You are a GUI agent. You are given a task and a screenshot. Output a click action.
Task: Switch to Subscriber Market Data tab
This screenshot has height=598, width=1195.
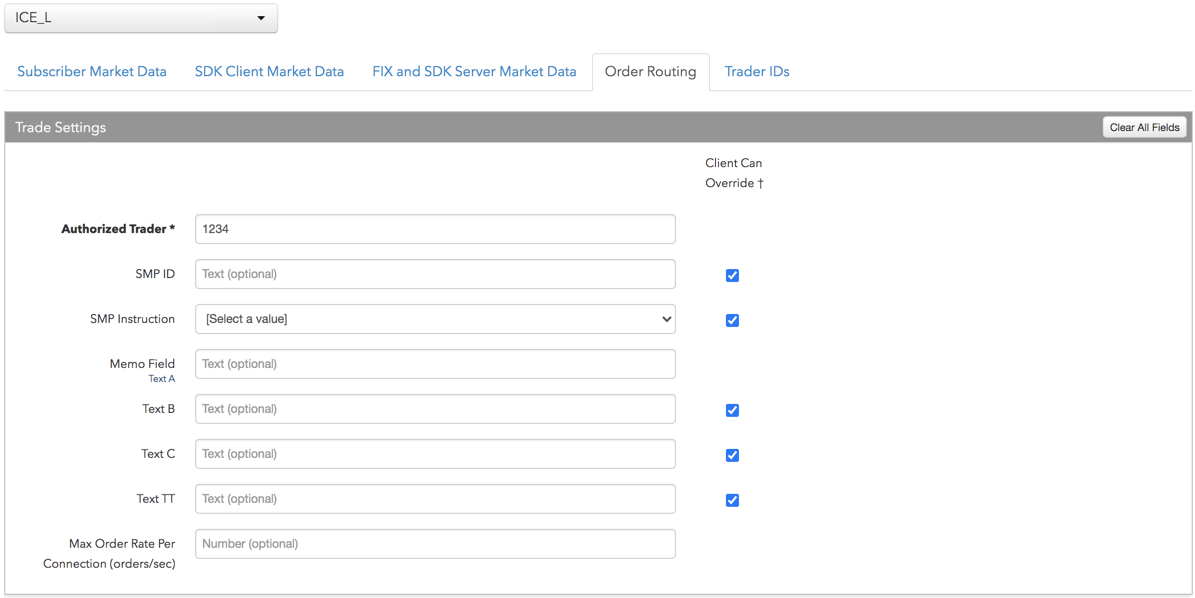point(91,72)
